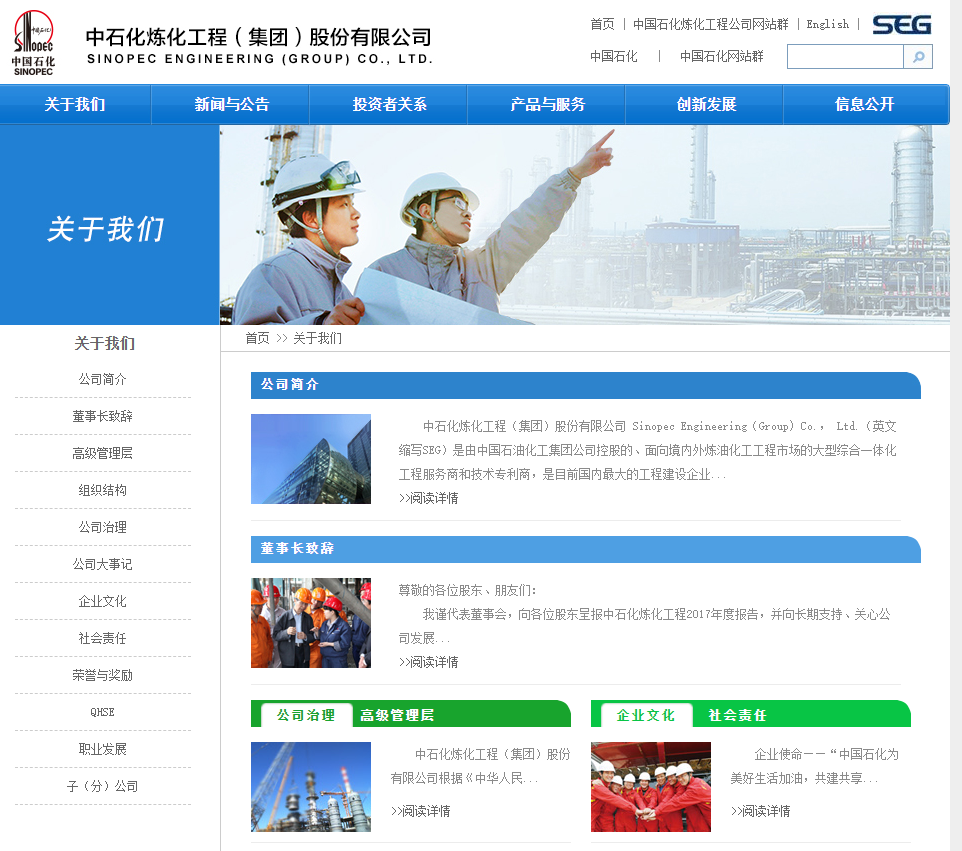962x851 pixels.
Task: Open the 关于我们 main navigation menu
Action: click(75, 105)
